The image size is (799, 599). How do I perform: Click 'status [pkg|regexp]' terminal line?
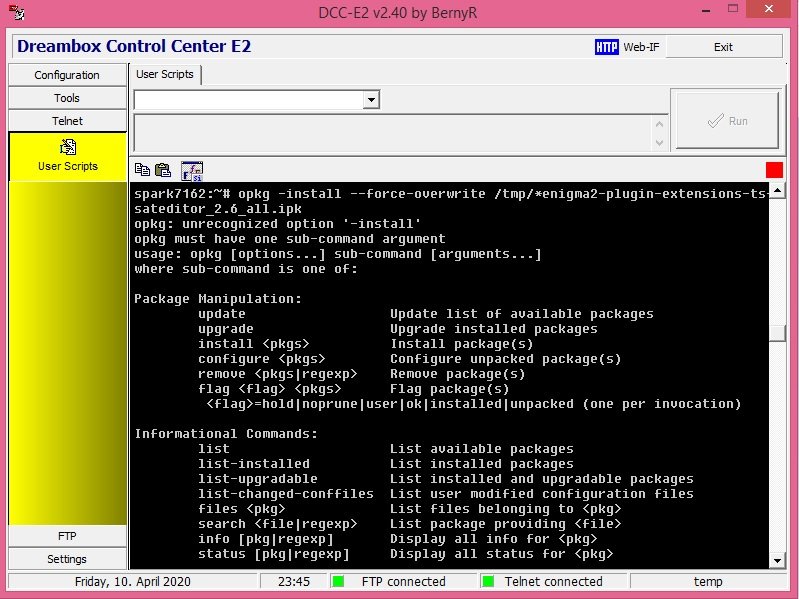(x=274, y=554)
